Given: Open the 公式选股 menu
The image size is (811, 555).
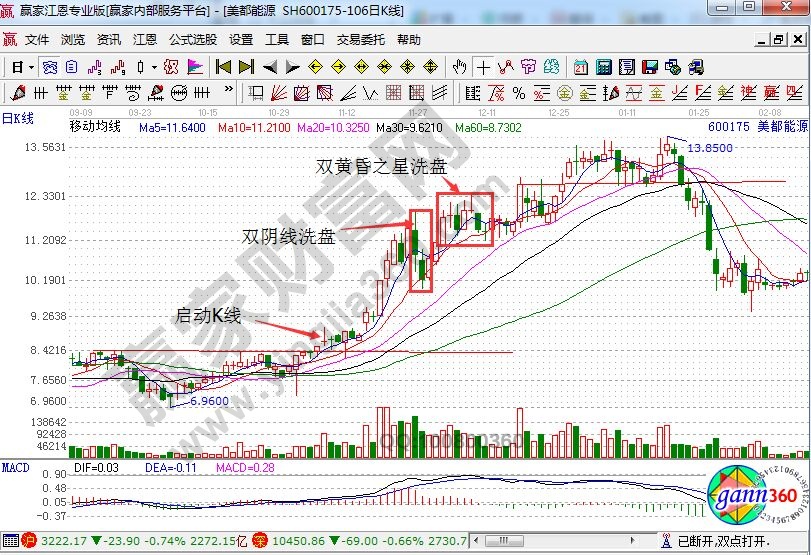Looking at the screenshot, I should click(x=192, y=40).
